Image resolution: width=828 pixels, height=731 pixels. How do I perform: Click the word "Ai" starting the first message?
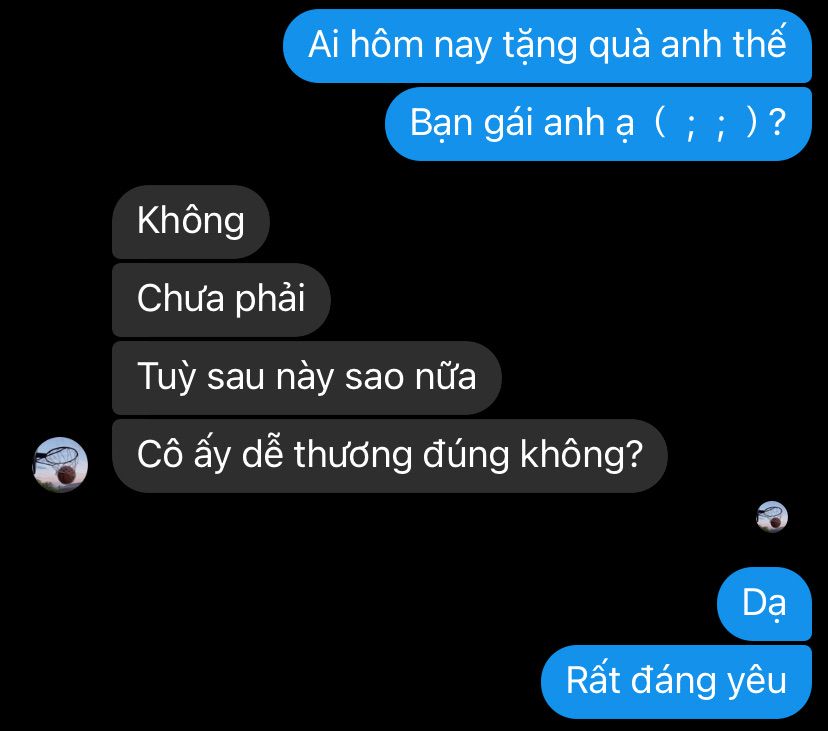coord(323,44)
